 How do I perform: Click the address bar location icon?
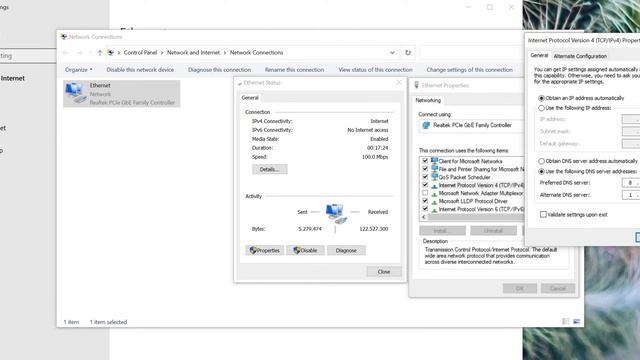tap(111, 53)
